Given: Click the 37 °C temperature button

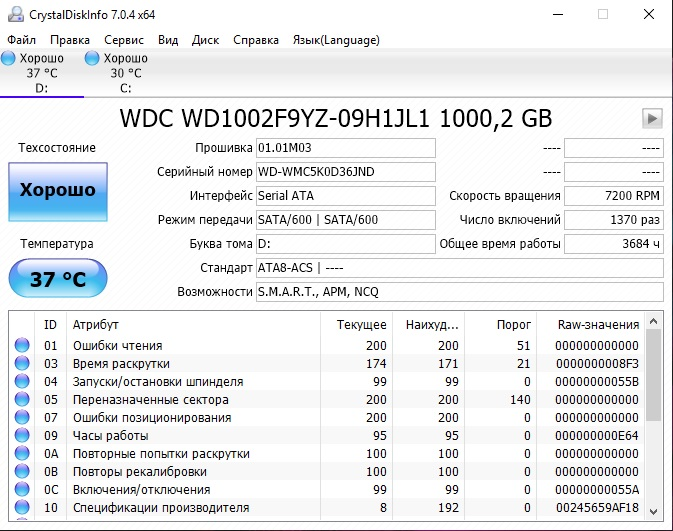Looking at the screenshot, I should coord(58,279).
